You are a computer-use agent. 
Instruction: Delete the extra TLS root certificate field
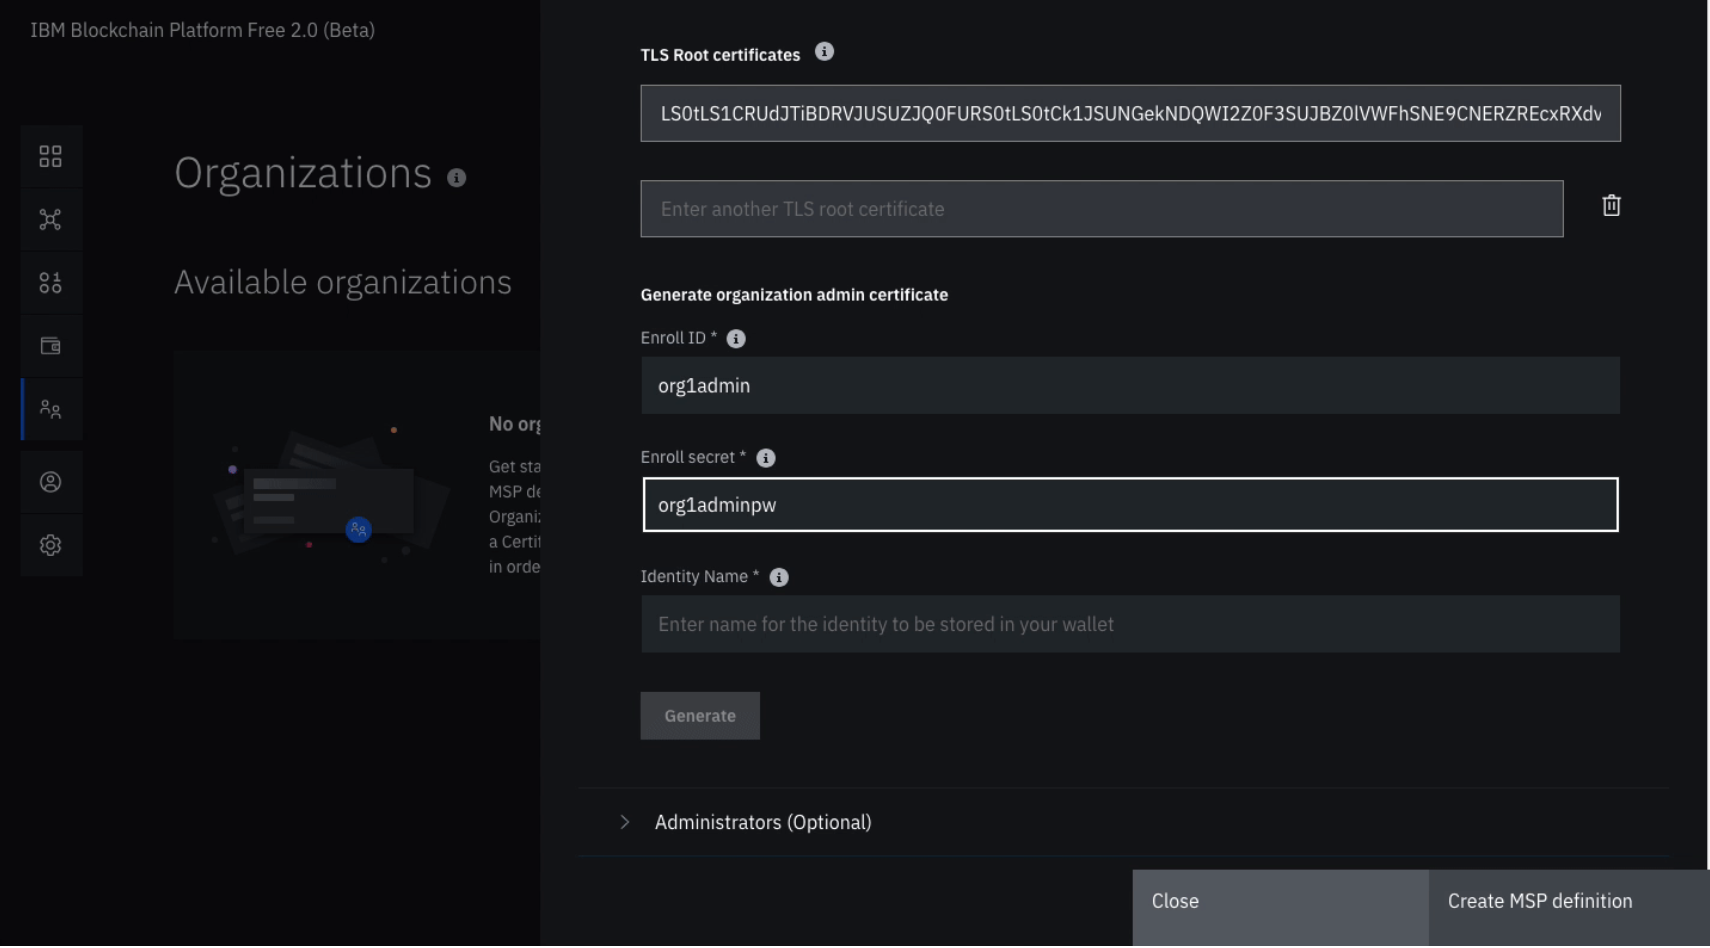(x=1611, y=206)
